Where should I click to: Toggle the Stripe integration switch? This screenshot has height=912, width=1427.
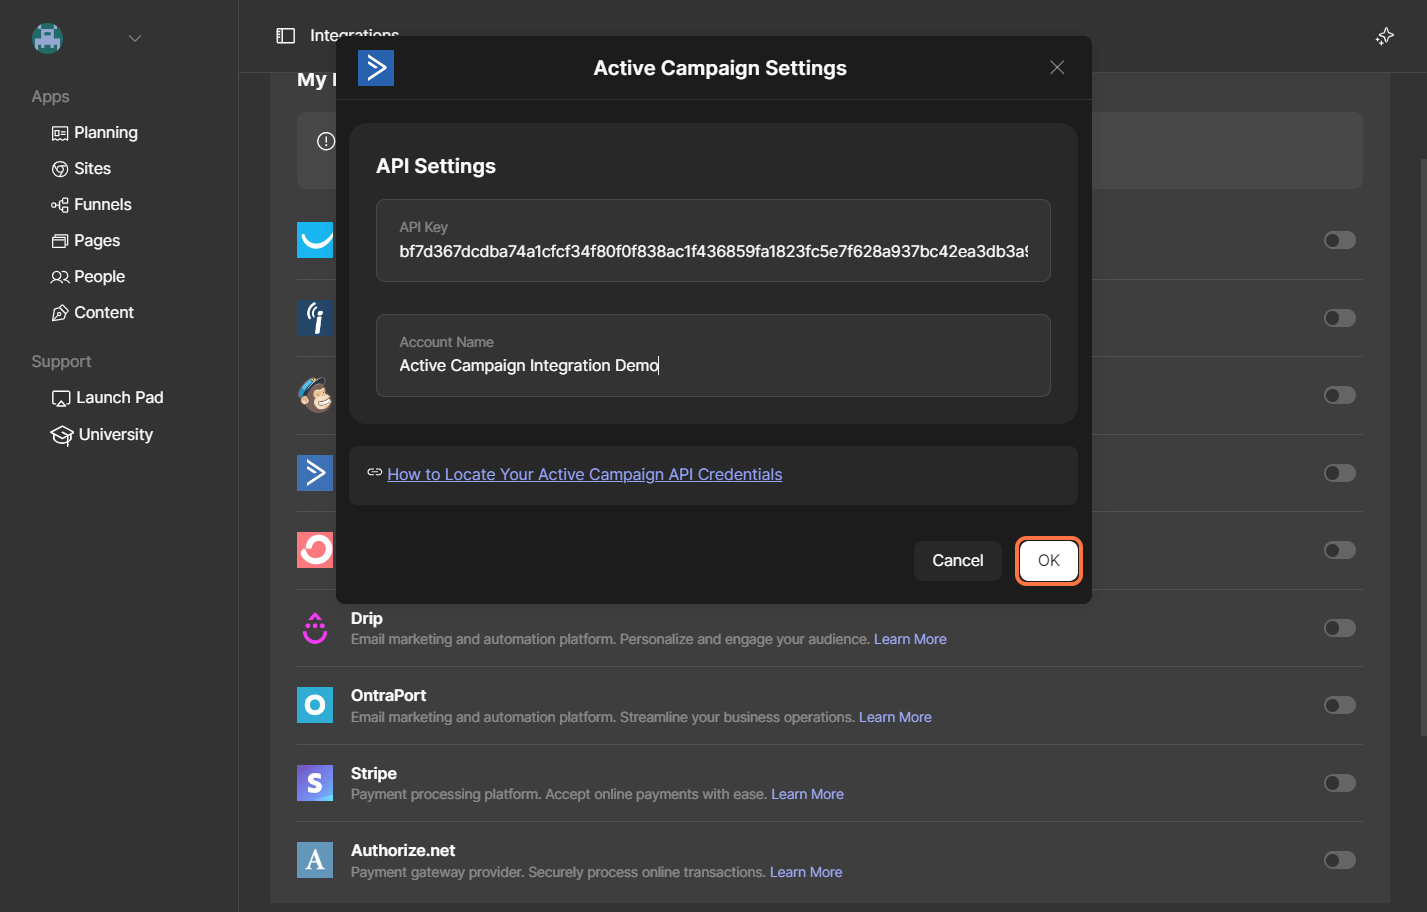point(1340,783)
